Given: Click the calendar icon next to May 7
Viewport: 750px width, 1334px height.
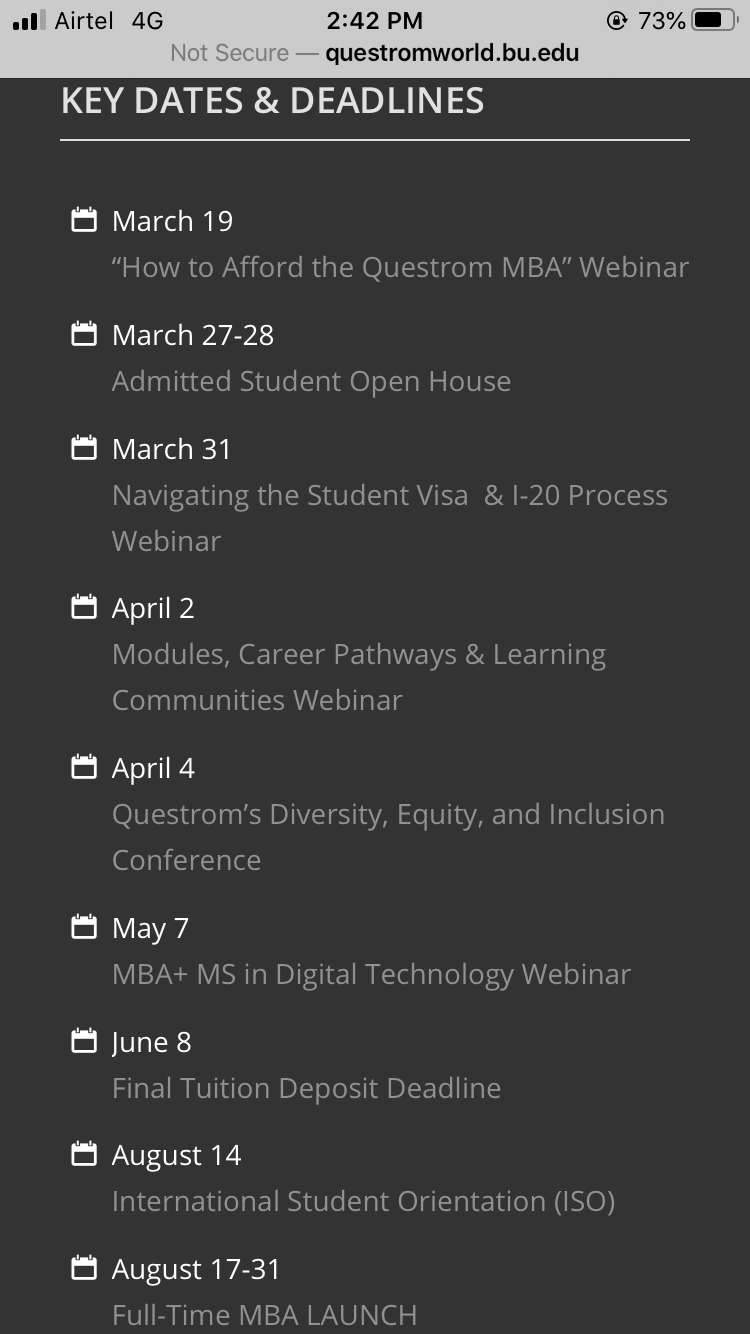Looking at the screenshot, I should click(84, 927).
